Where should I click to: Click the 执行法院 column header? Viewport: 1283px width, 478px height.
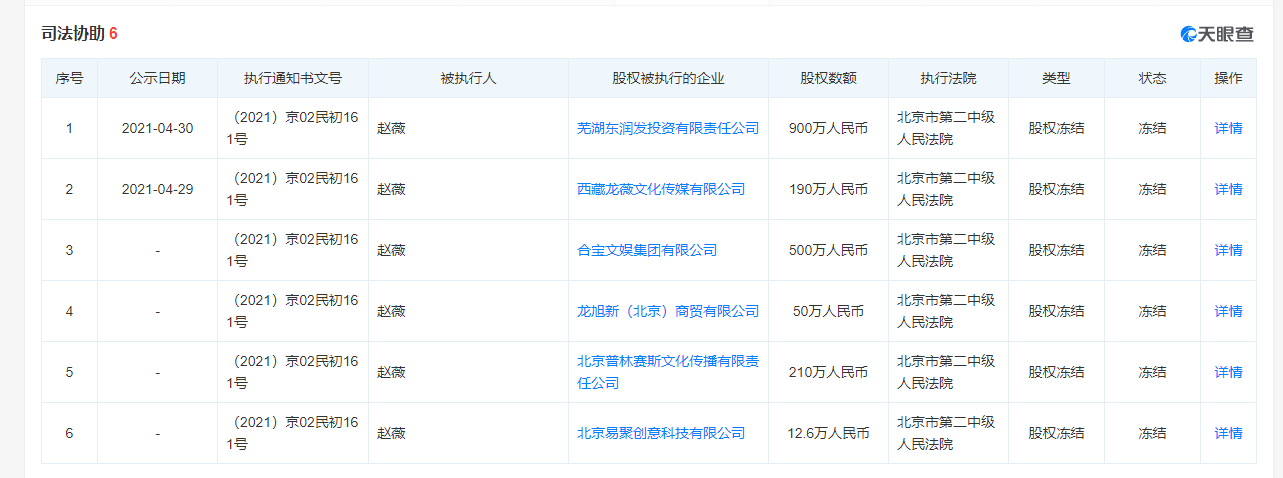(948, 78)
